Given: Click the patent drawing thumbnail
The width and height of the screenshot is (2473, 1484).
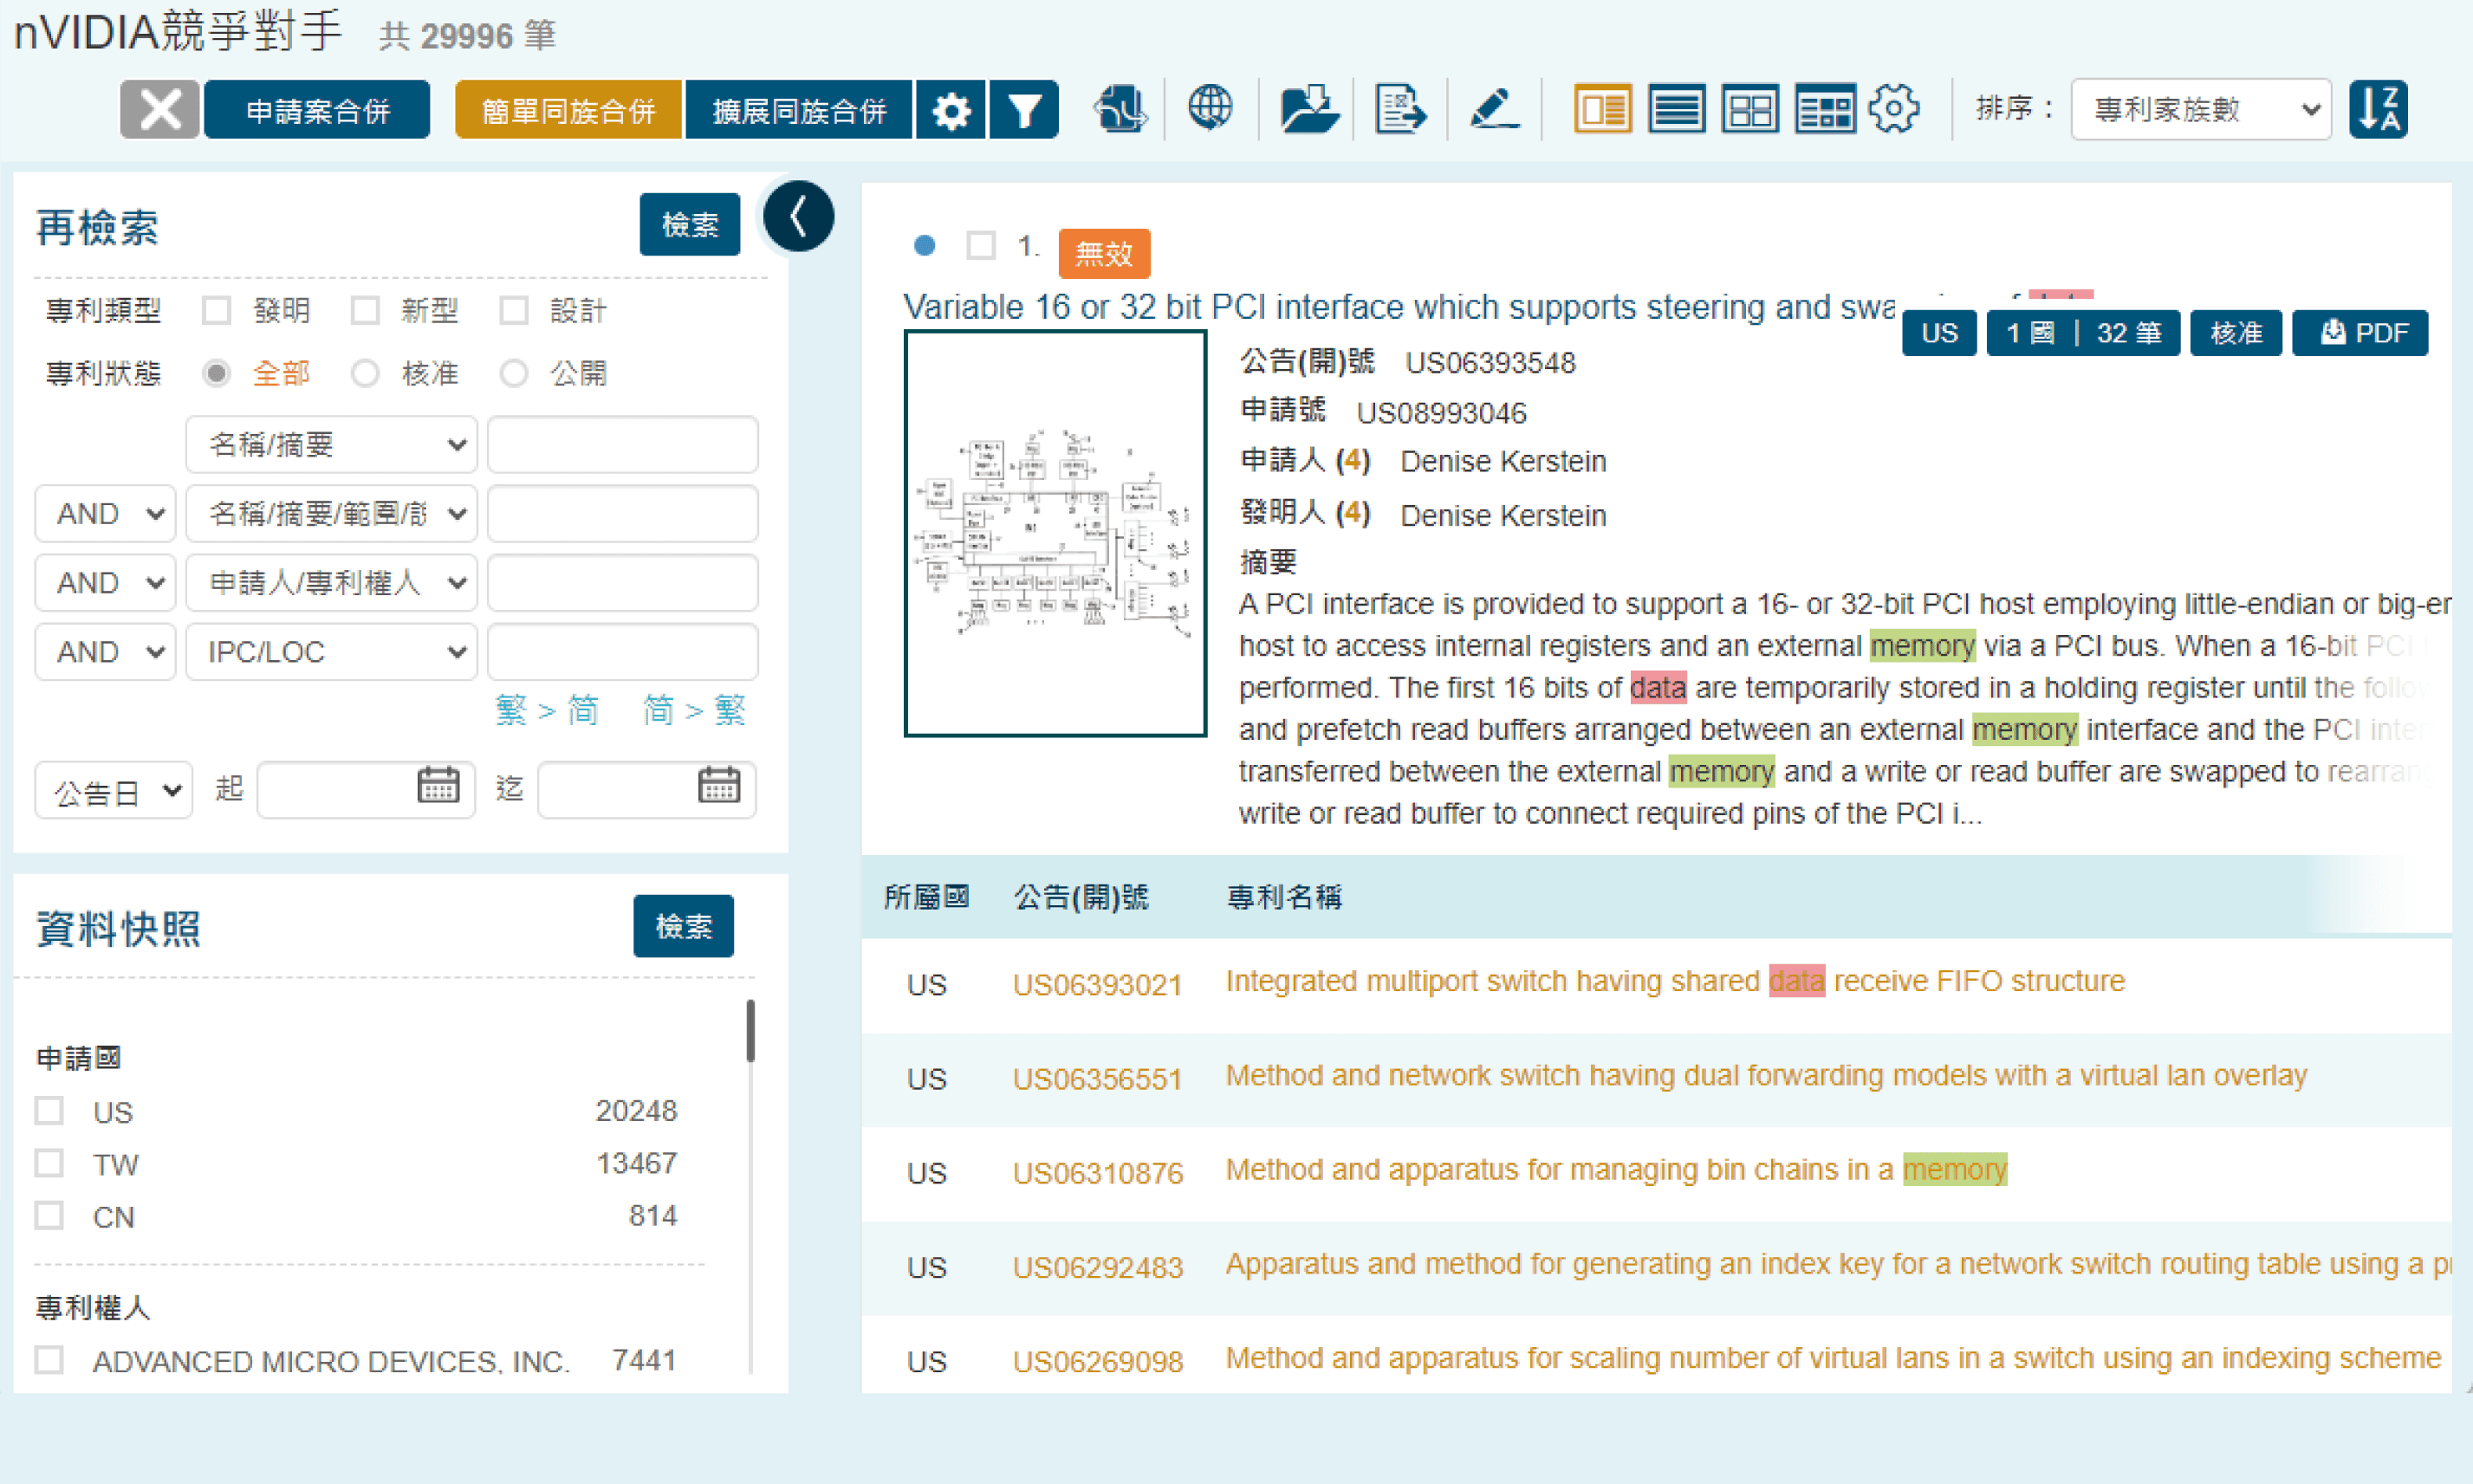Looking at the screenshot, I should 1055,534.
